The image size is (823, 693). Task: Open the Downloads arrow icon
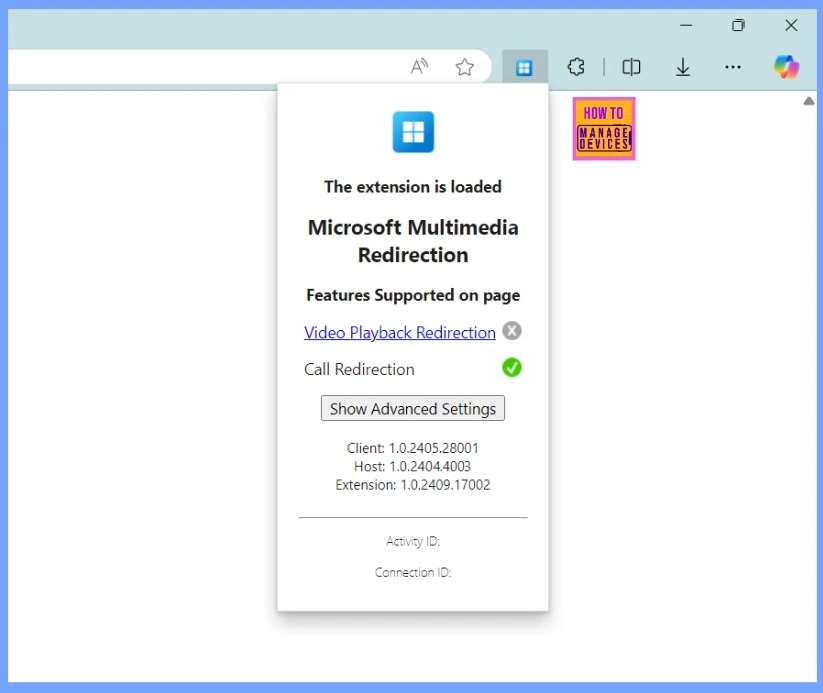pos(682,67)
